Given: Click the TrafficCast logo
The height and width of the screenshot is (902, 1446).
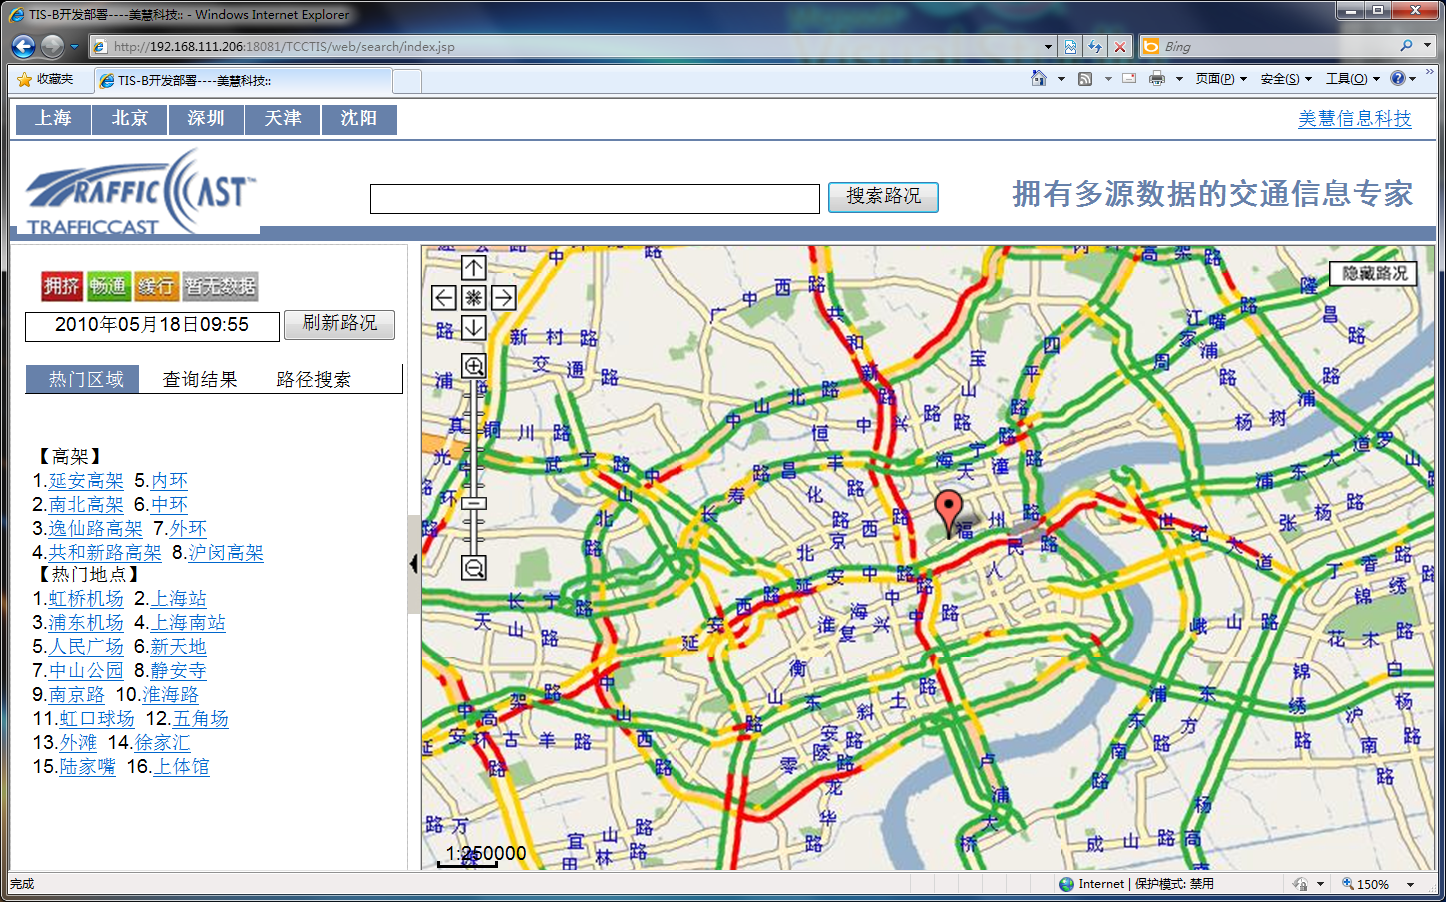Looking at the screenshot, I should (141, 192).
